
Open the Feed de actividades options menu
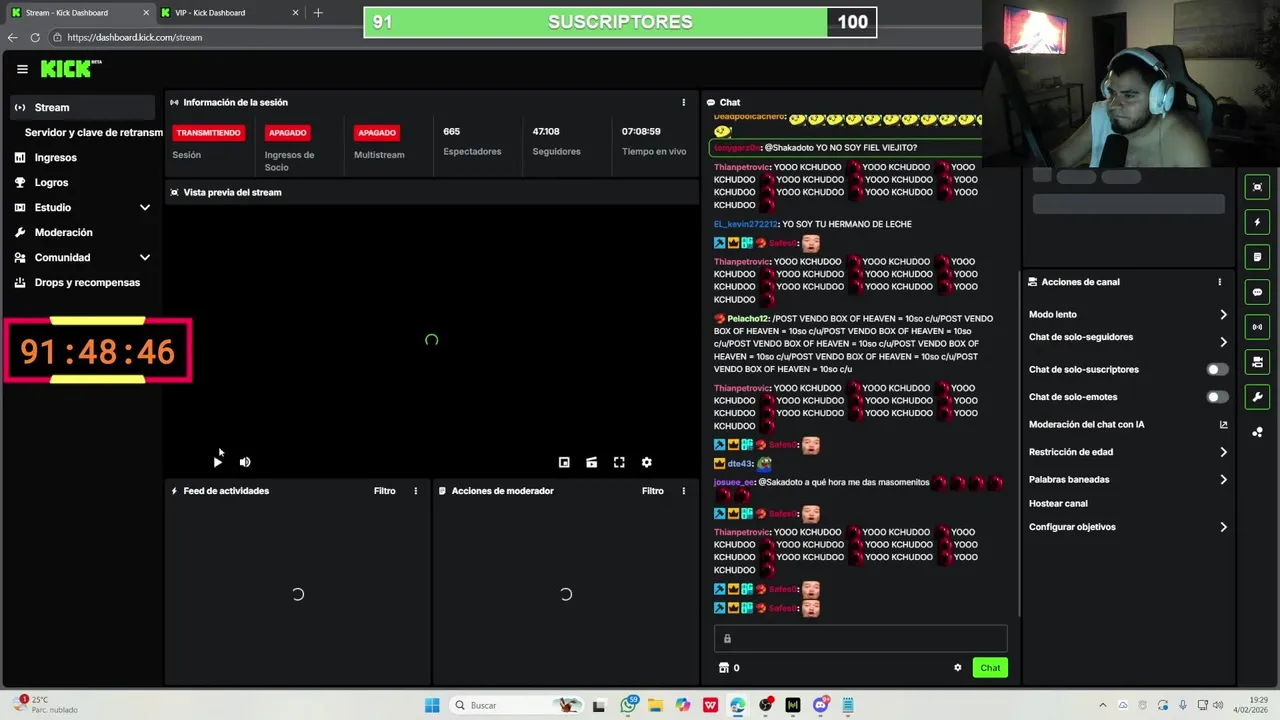[416, 491]
